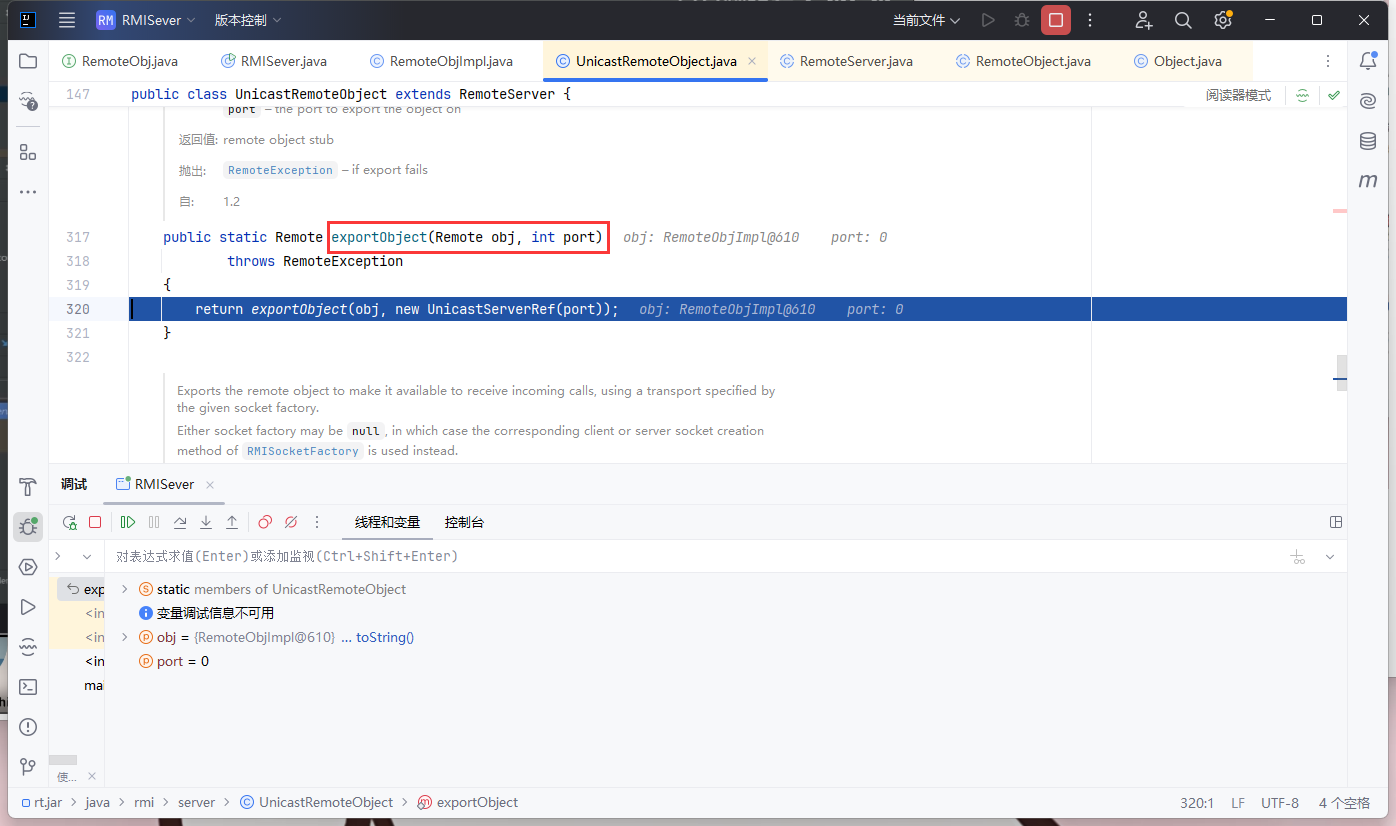
Task: Switch to RemoteObjImpl.java editor tab
Action: (x=450, y=61)
